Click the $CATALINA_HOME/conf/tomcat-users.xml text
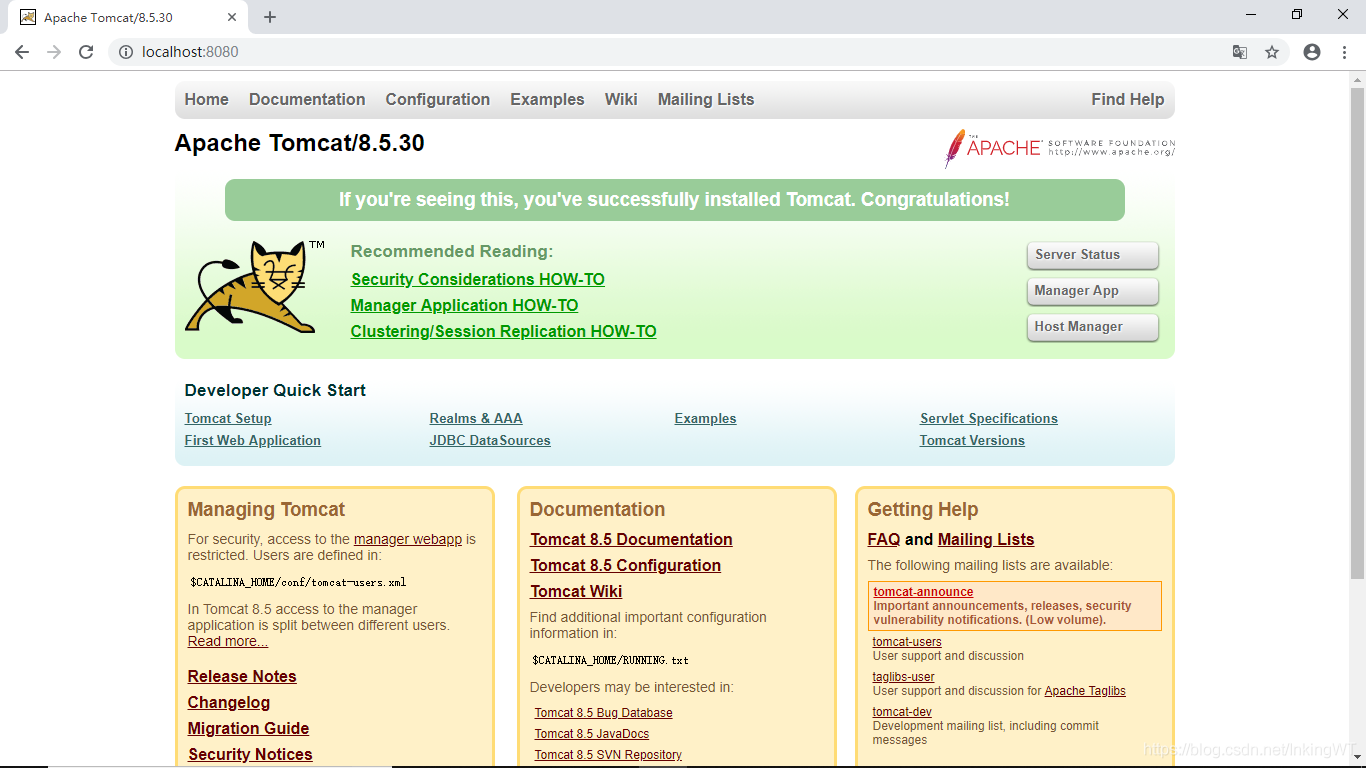Viewport: 1366px width, 768px height. coord(298,582)
